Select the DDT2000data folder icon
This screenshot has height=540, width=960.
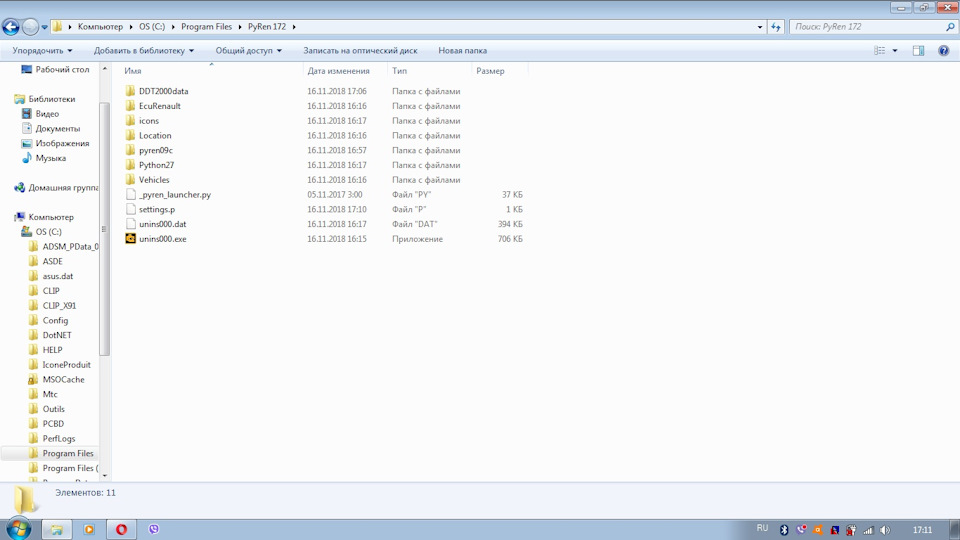point(130,91)
